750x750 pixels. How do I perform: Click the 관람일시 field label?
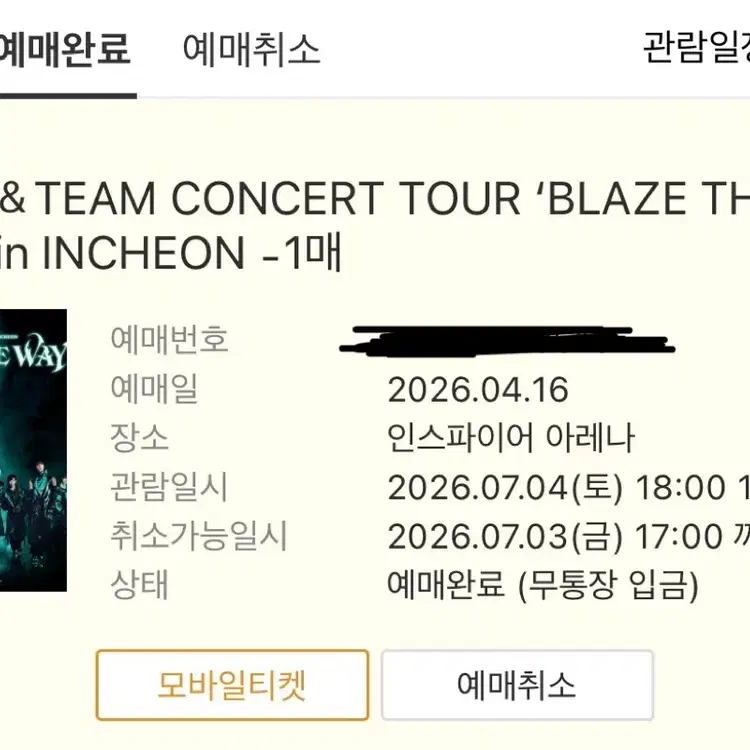tap(169, 487)
